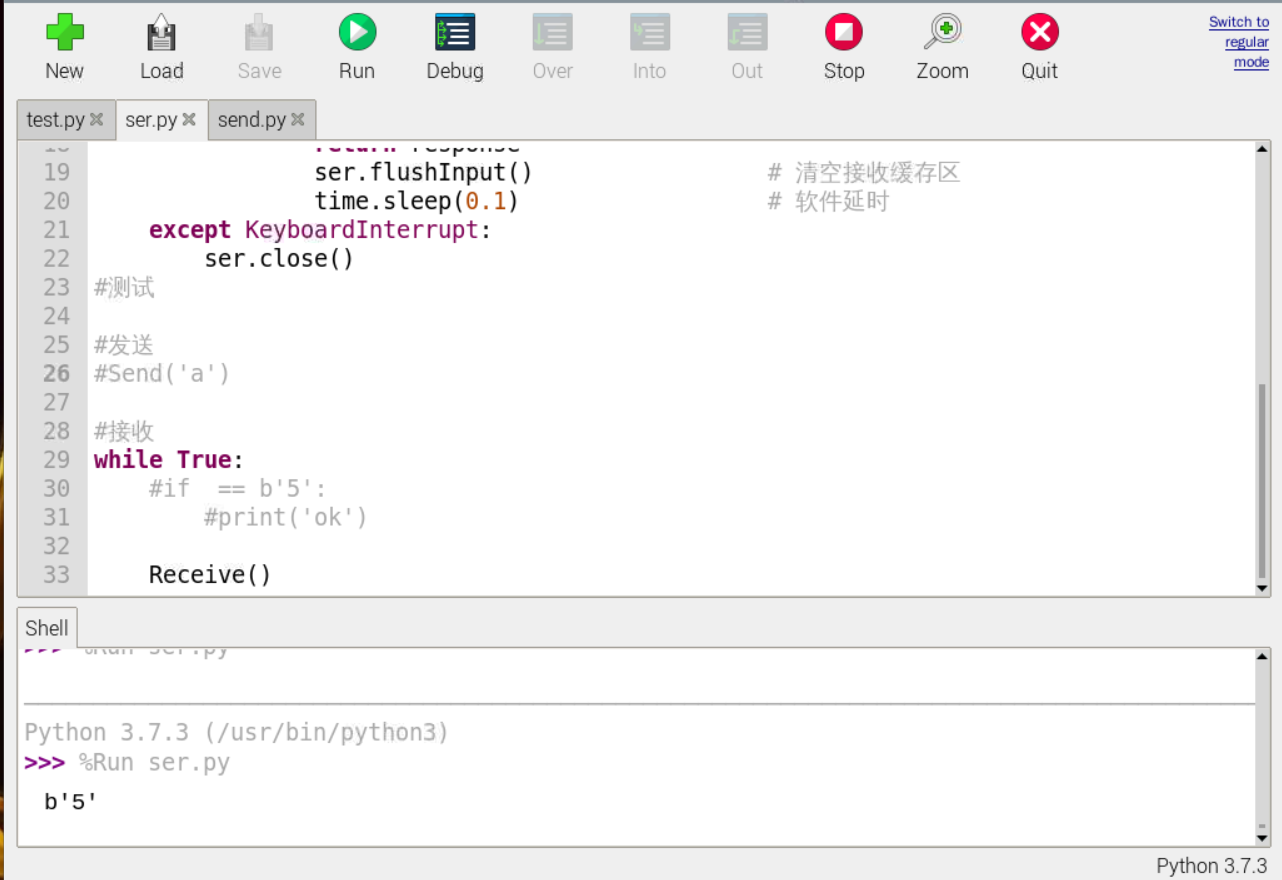Click the comment line #if == b'5':

point(238,489)
